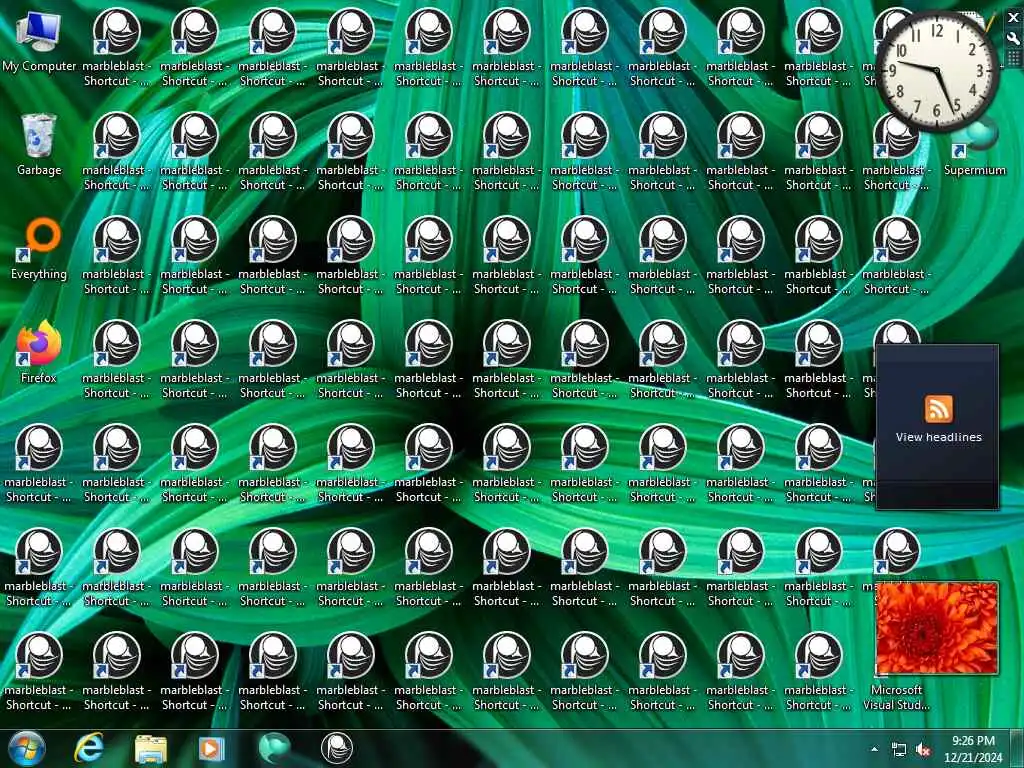The image size is (1024, 768).
Task: Open clock gadget options via wrench icon
Action: click(x=1013, y=39)
